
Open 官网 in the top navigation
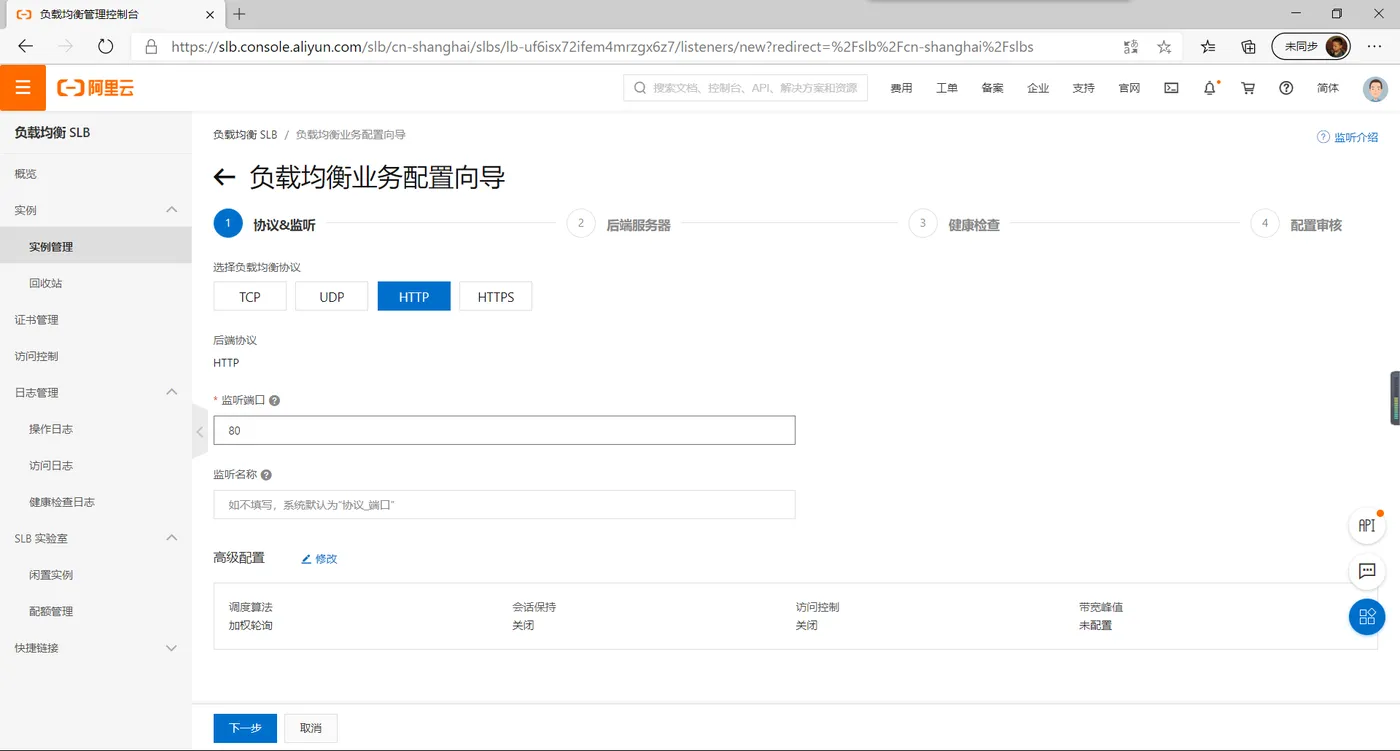coord(1129,88)
